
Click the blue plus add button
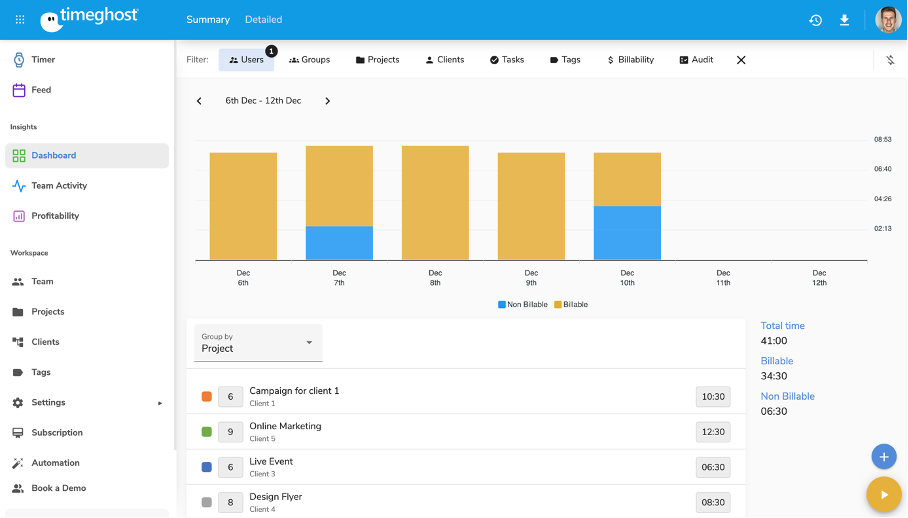click(x=883, y=457)
